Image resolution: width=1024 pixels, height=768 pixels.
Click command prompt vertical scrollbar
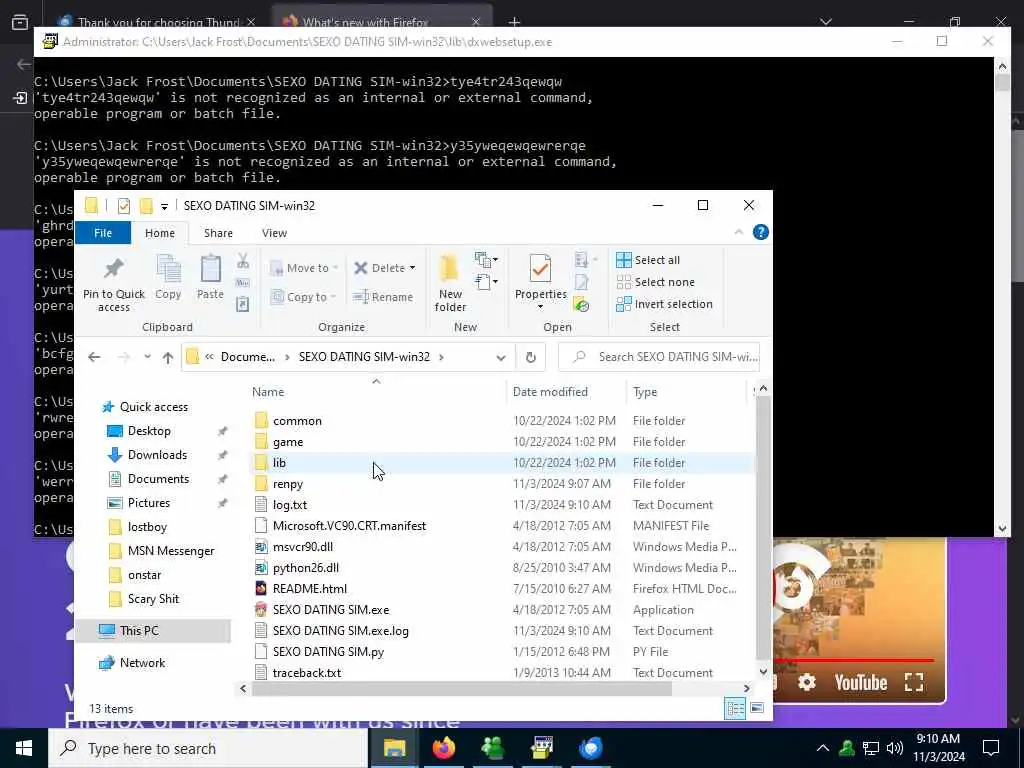tap(1002, 83)
